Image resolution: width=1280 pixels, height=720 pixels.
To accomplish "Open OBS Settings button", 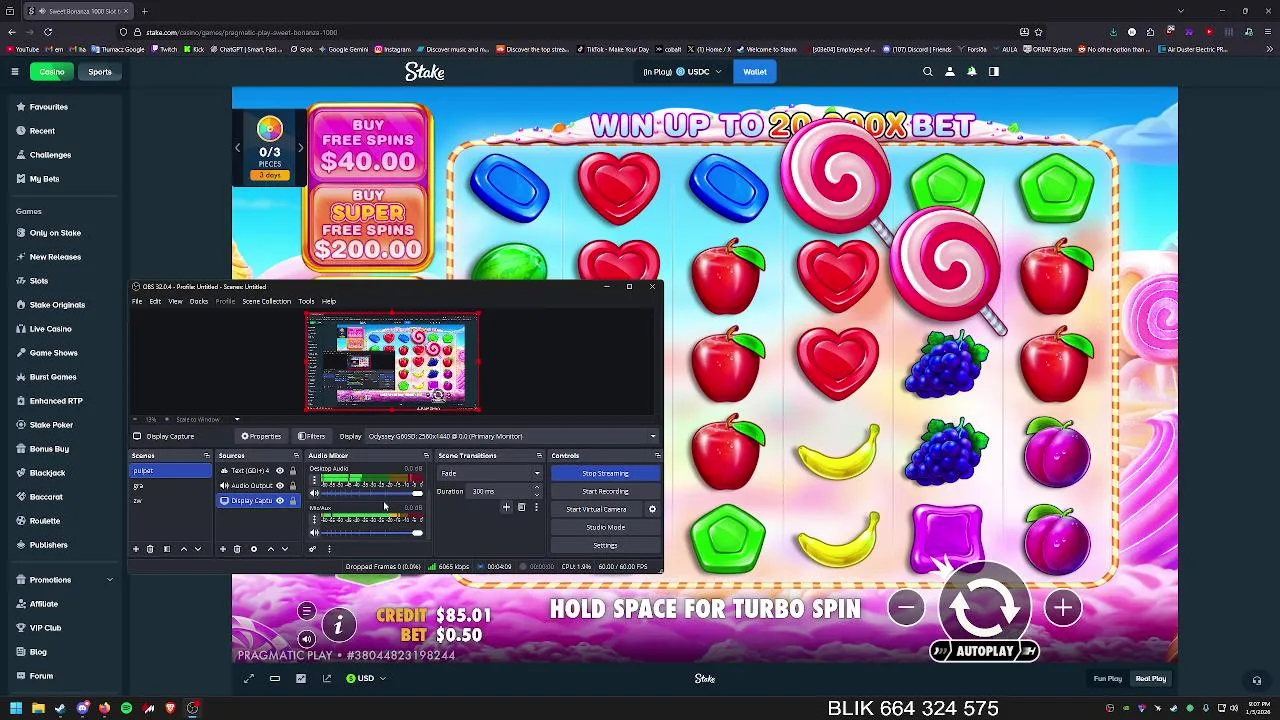I will tap(605, 546).
